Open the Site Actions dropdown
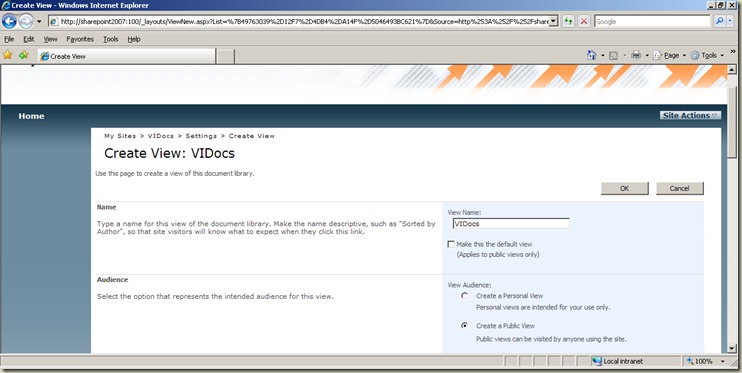The height and width of the screenshot is (373, 742). coord(690,115)
